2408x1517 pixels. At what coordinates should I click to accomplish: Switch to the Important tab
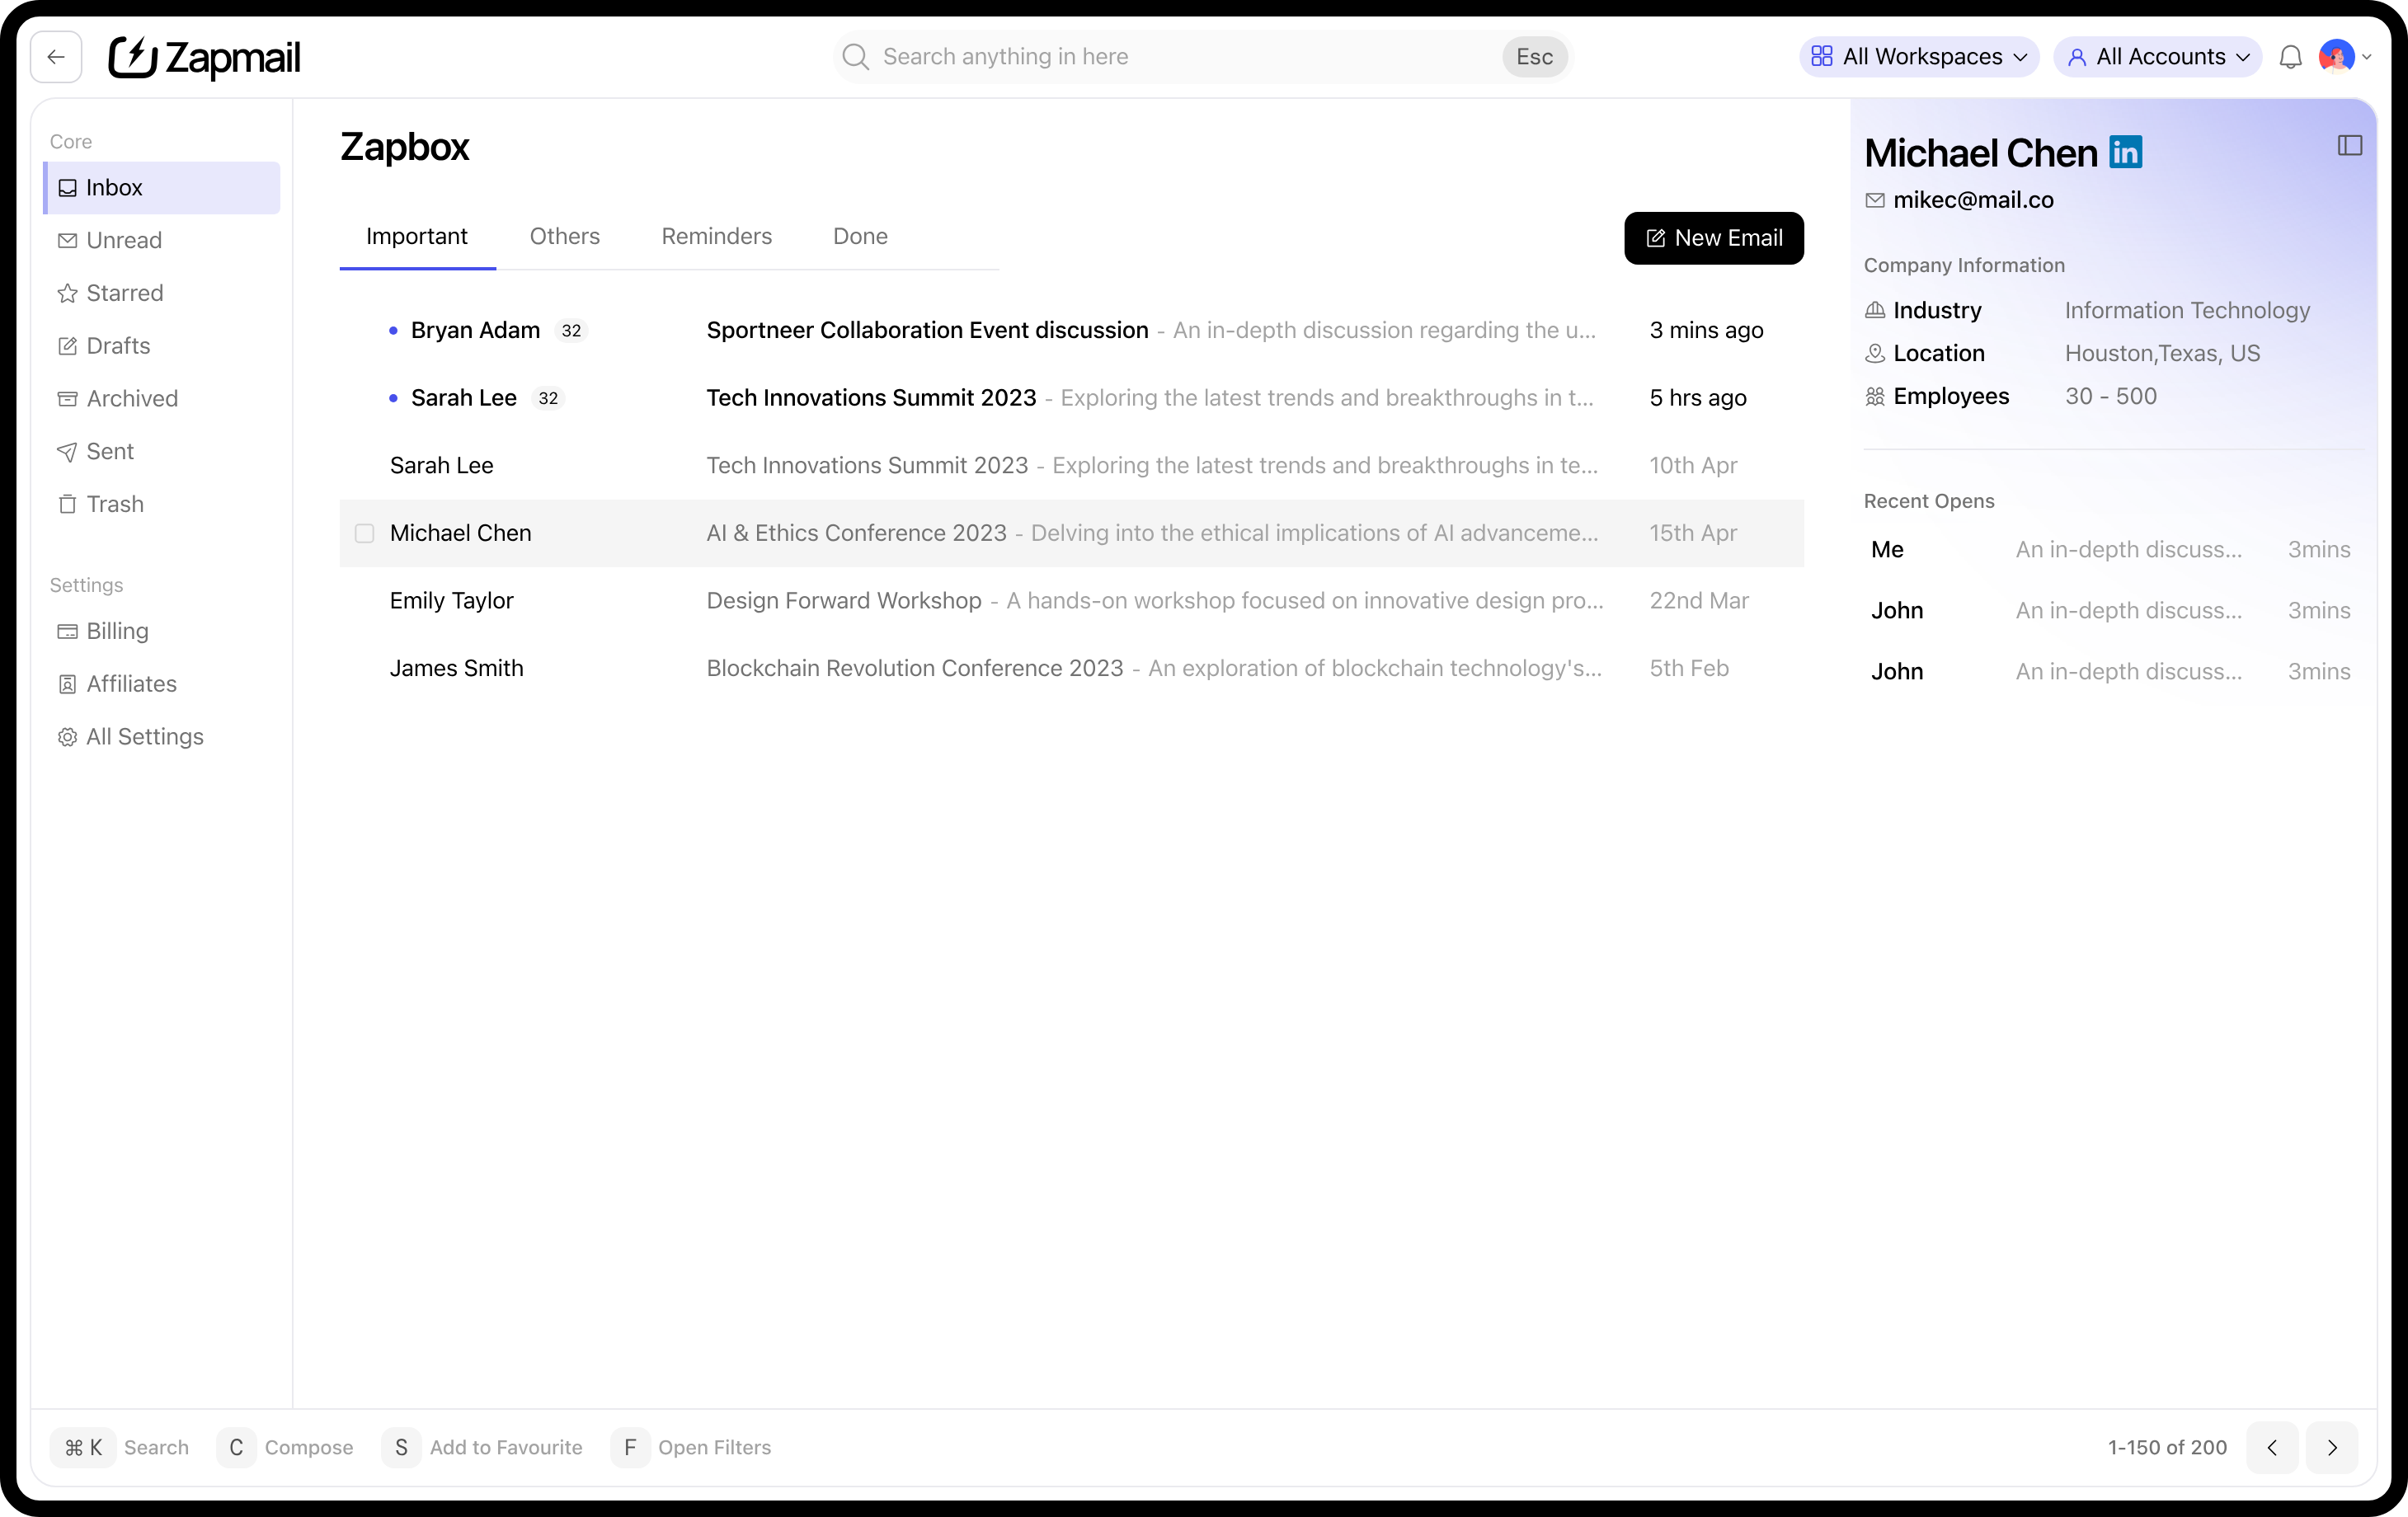coord(417,237)
